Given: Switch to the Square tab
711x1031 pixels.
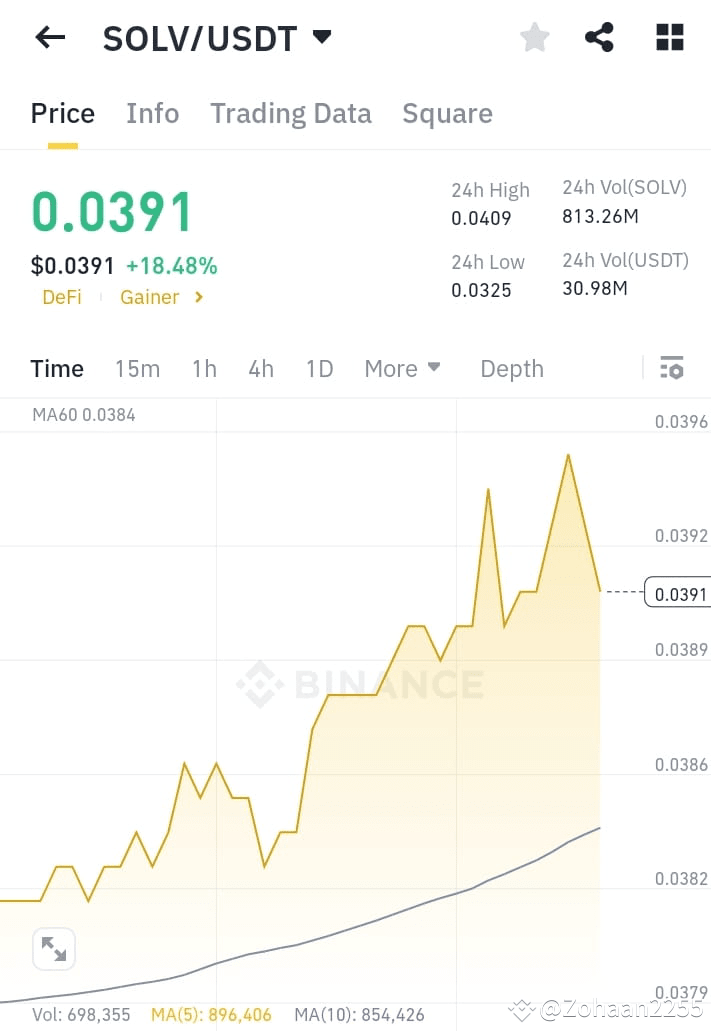Looking at the screenshot, I should [447, 113].
